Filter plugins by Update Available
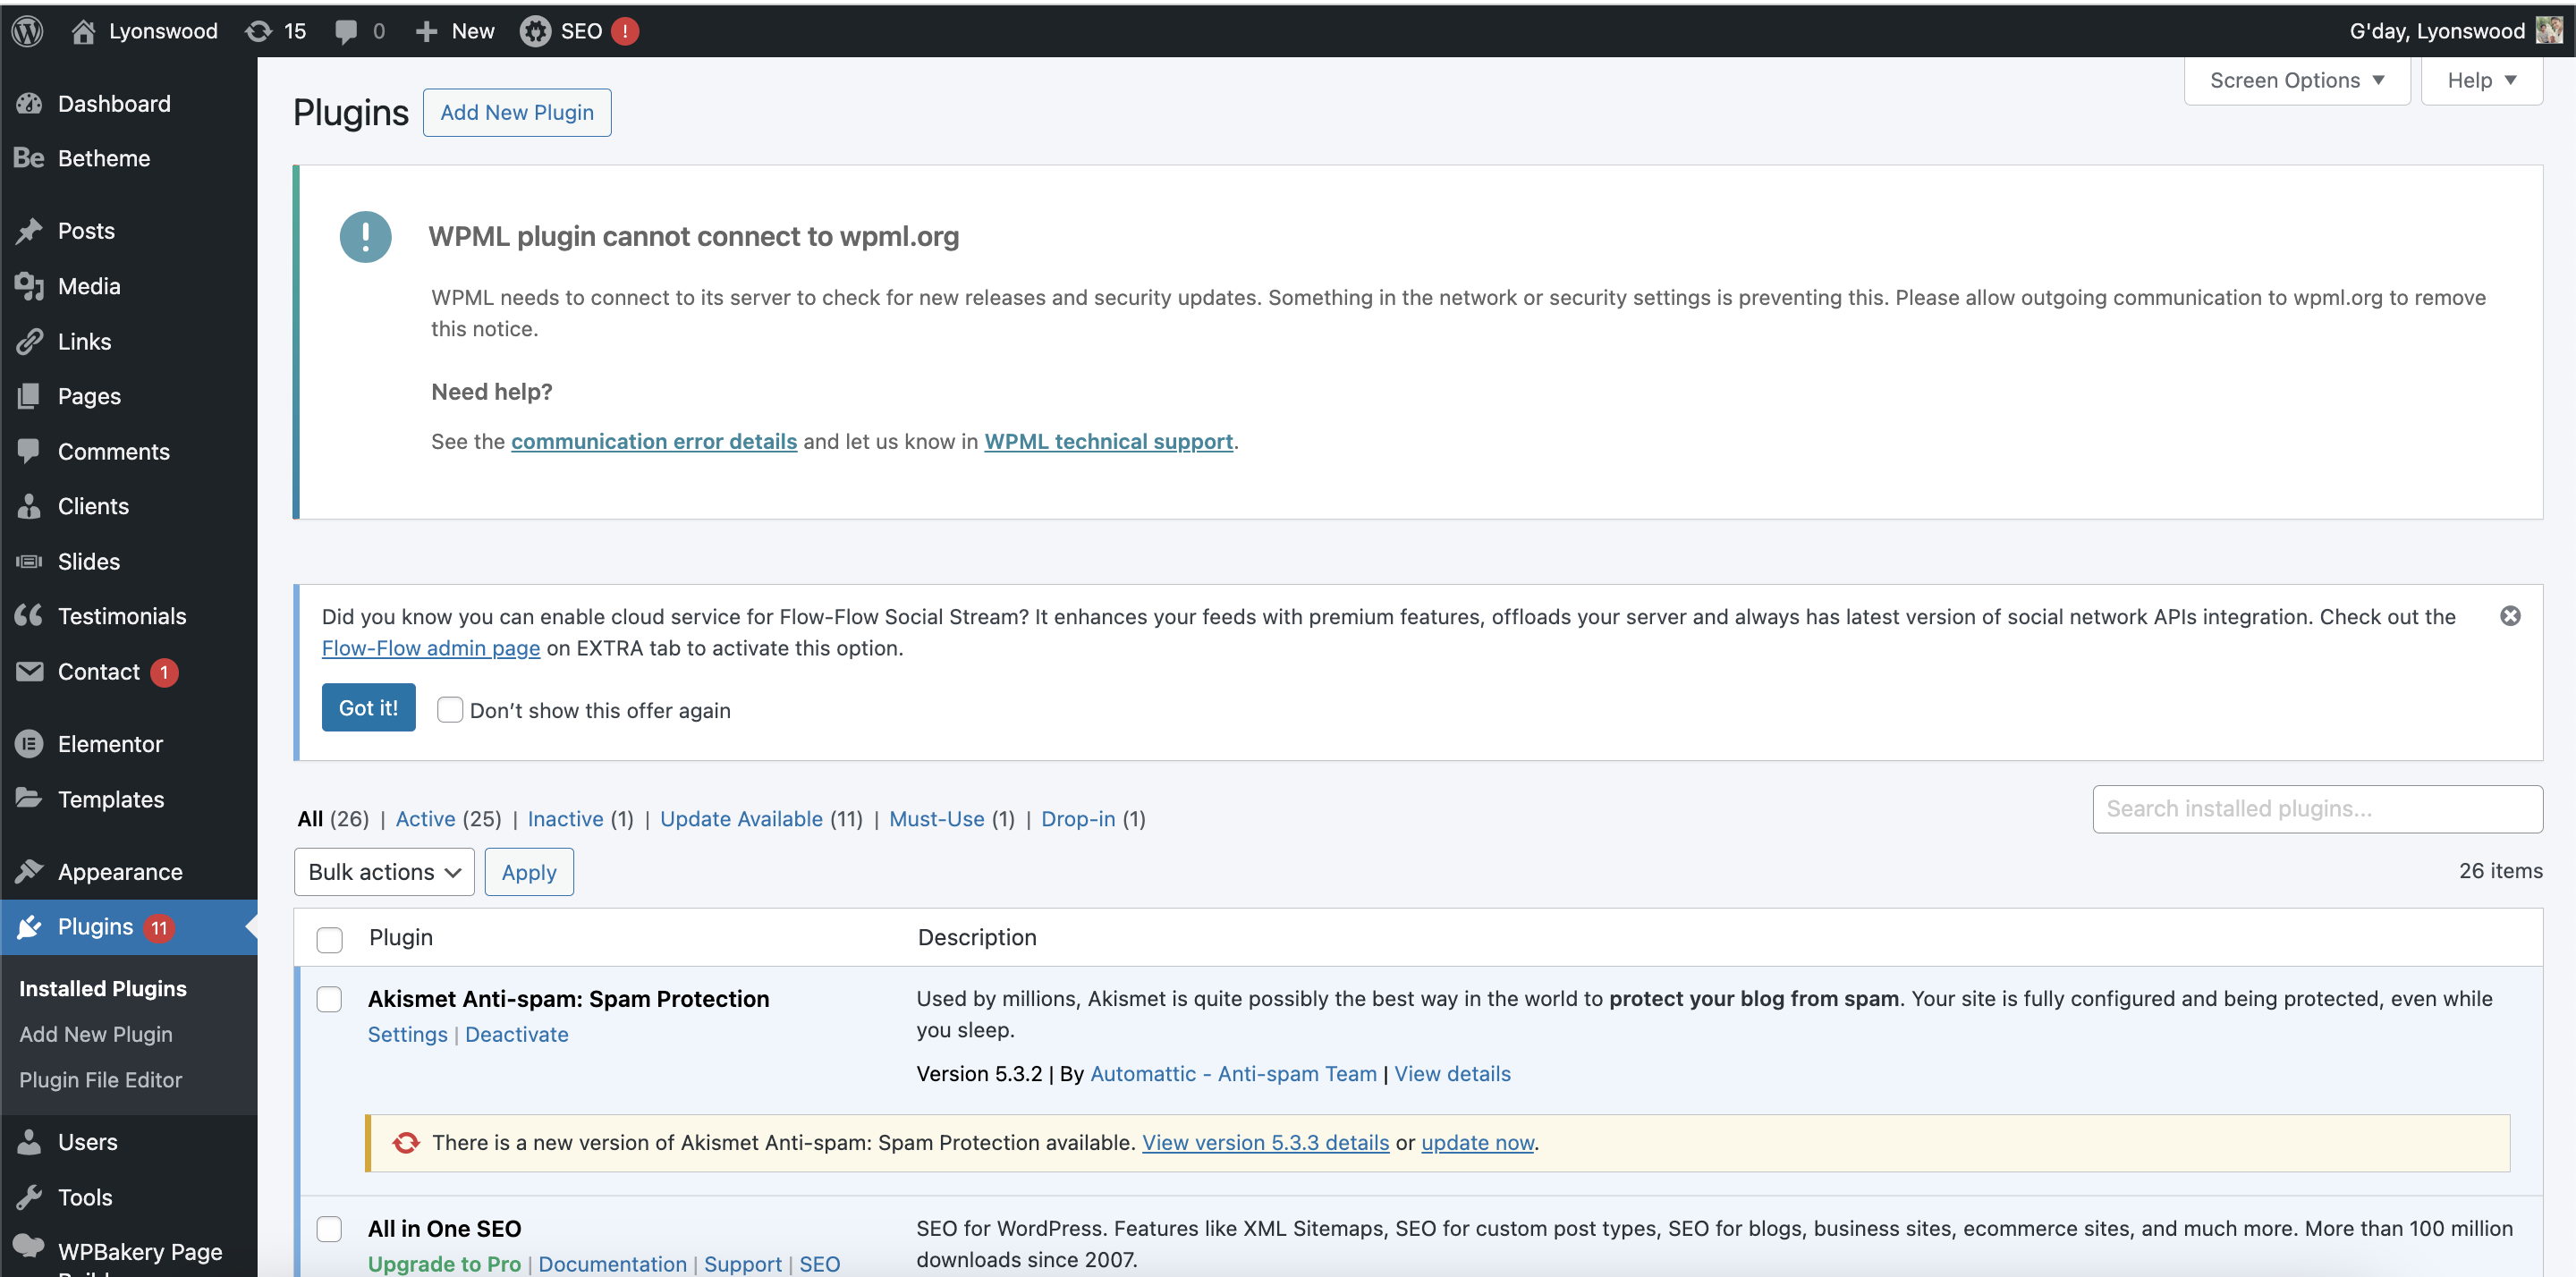Viewport: 2576px width, 1277px height. coord(742,819)
